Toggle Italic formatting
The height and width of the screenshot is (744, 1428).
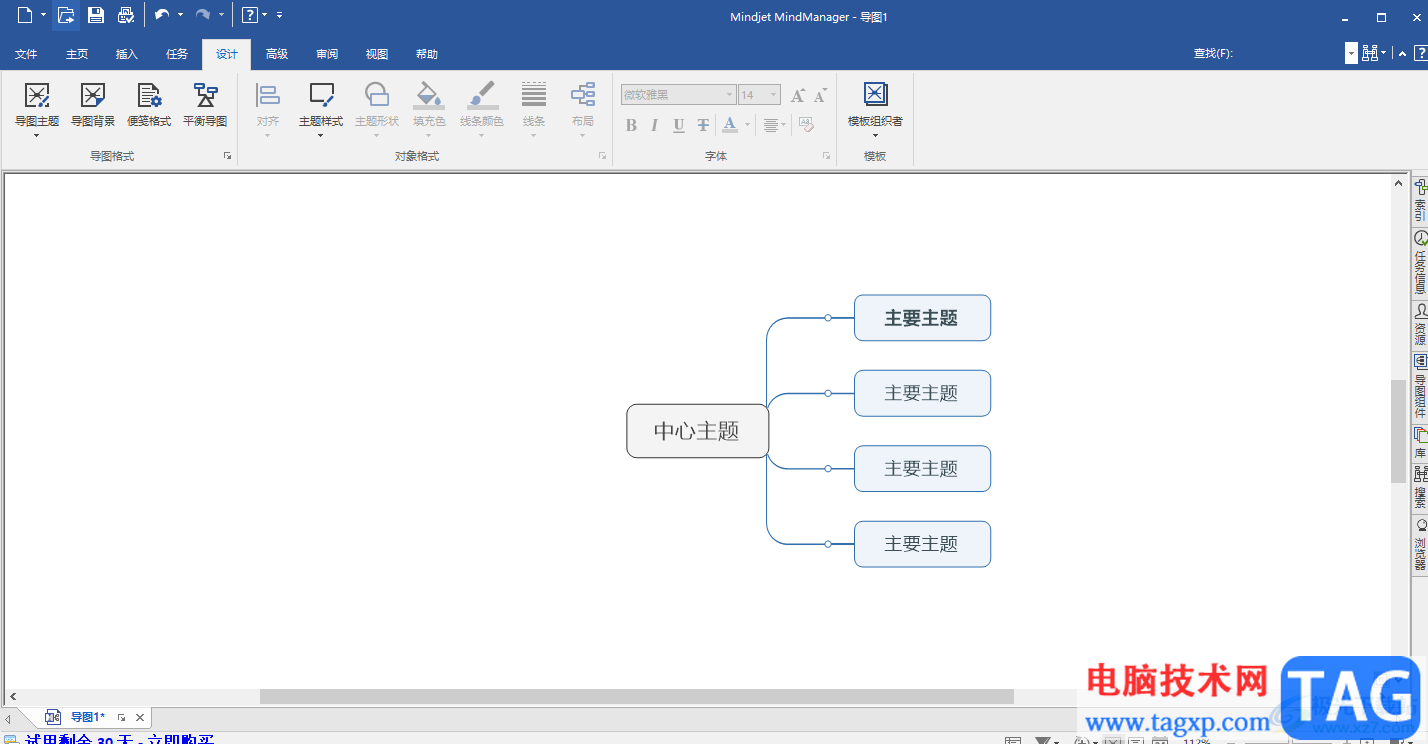[x=655, y=125]
